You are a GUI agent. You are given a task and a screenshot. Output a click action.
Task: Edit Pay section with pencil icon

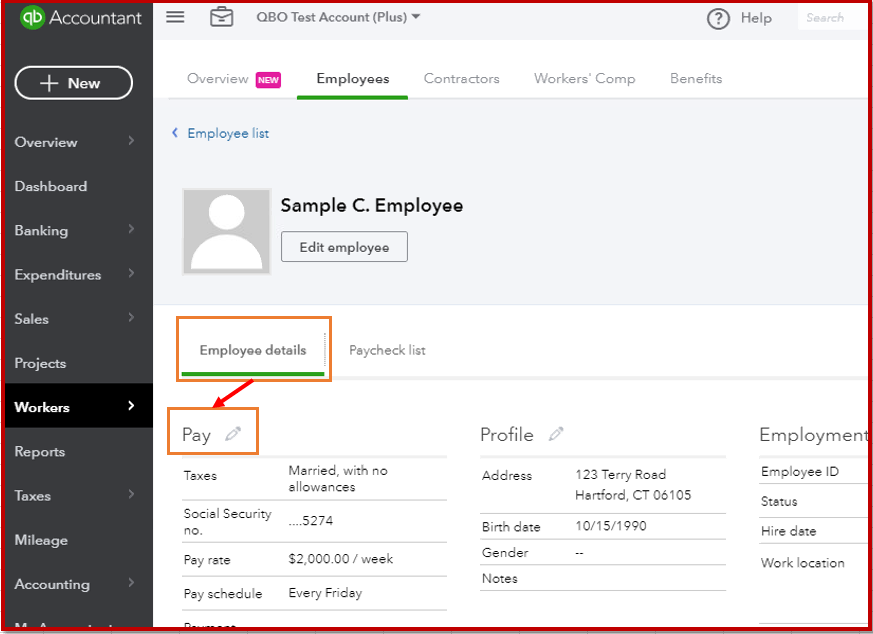[x=233, y=434]
